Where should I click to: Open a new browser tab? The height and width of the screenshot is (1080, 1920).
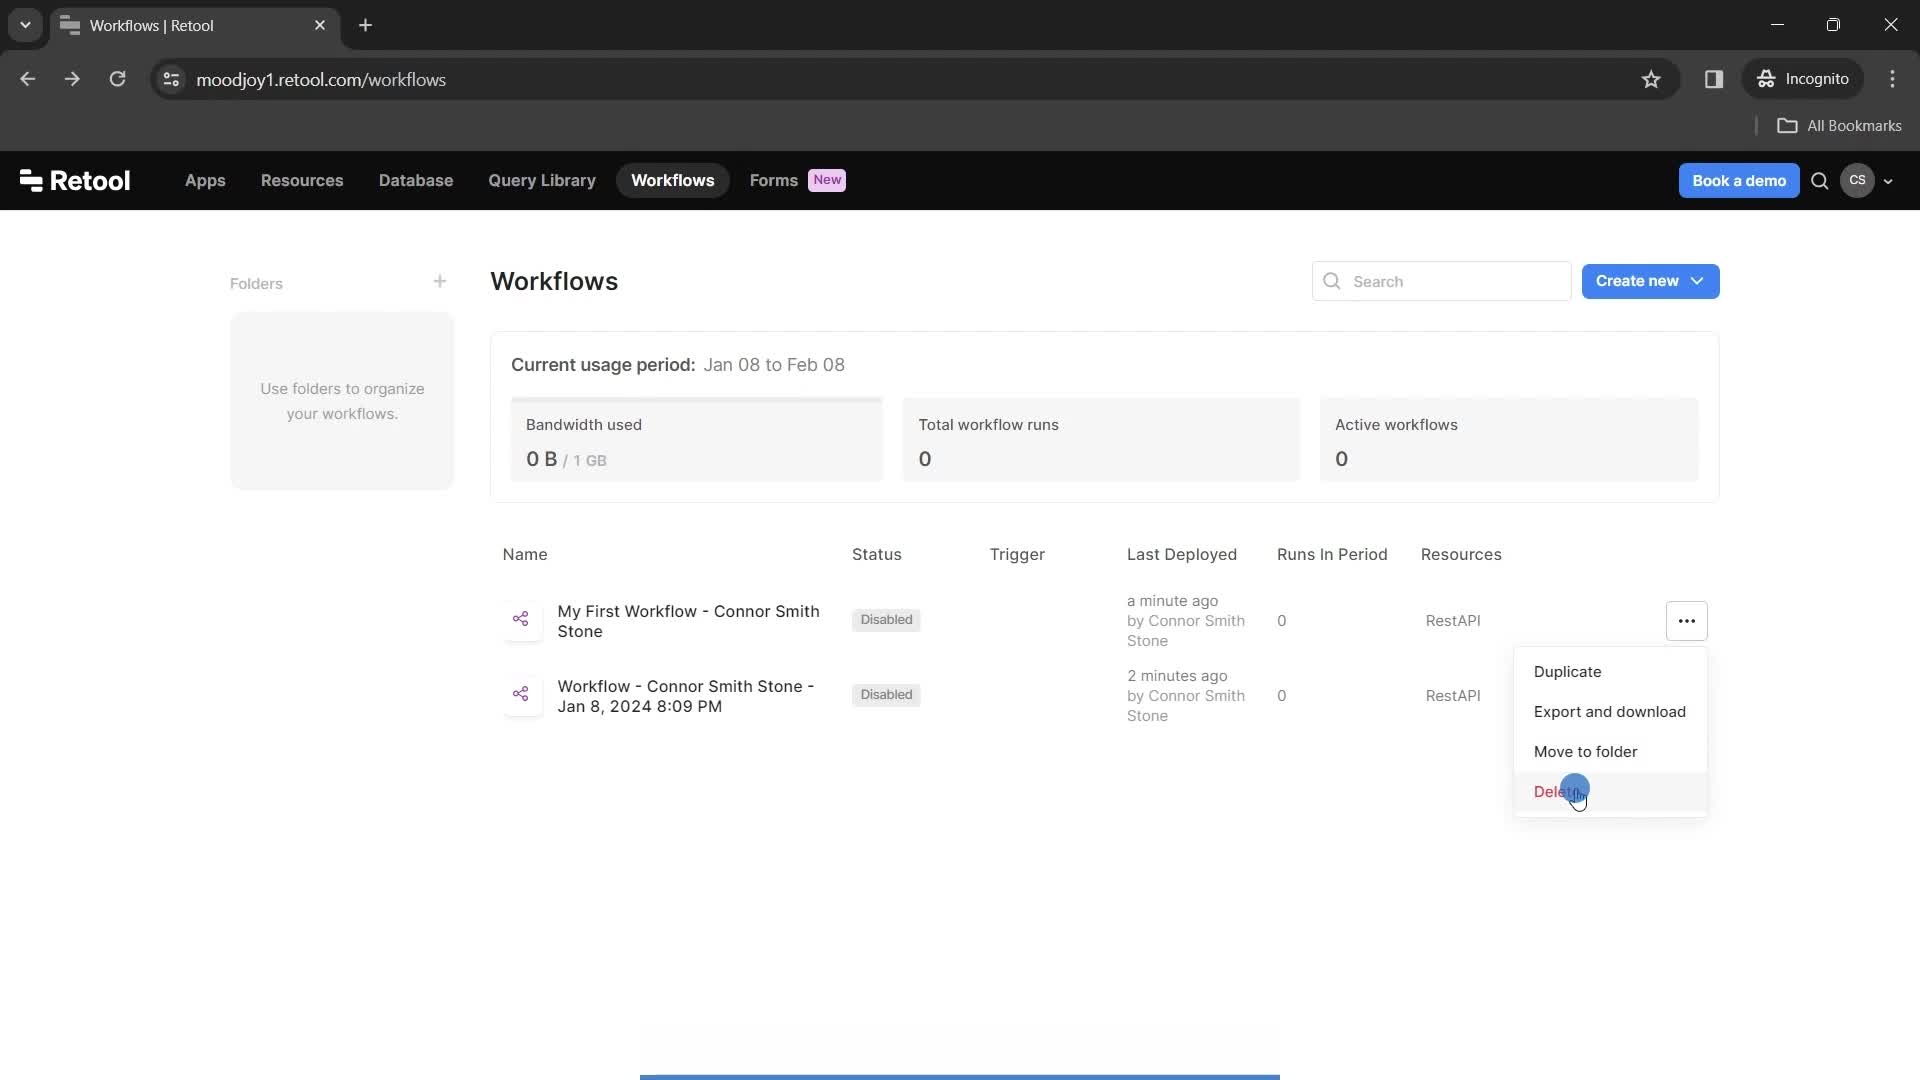click(x=365, y=25)
